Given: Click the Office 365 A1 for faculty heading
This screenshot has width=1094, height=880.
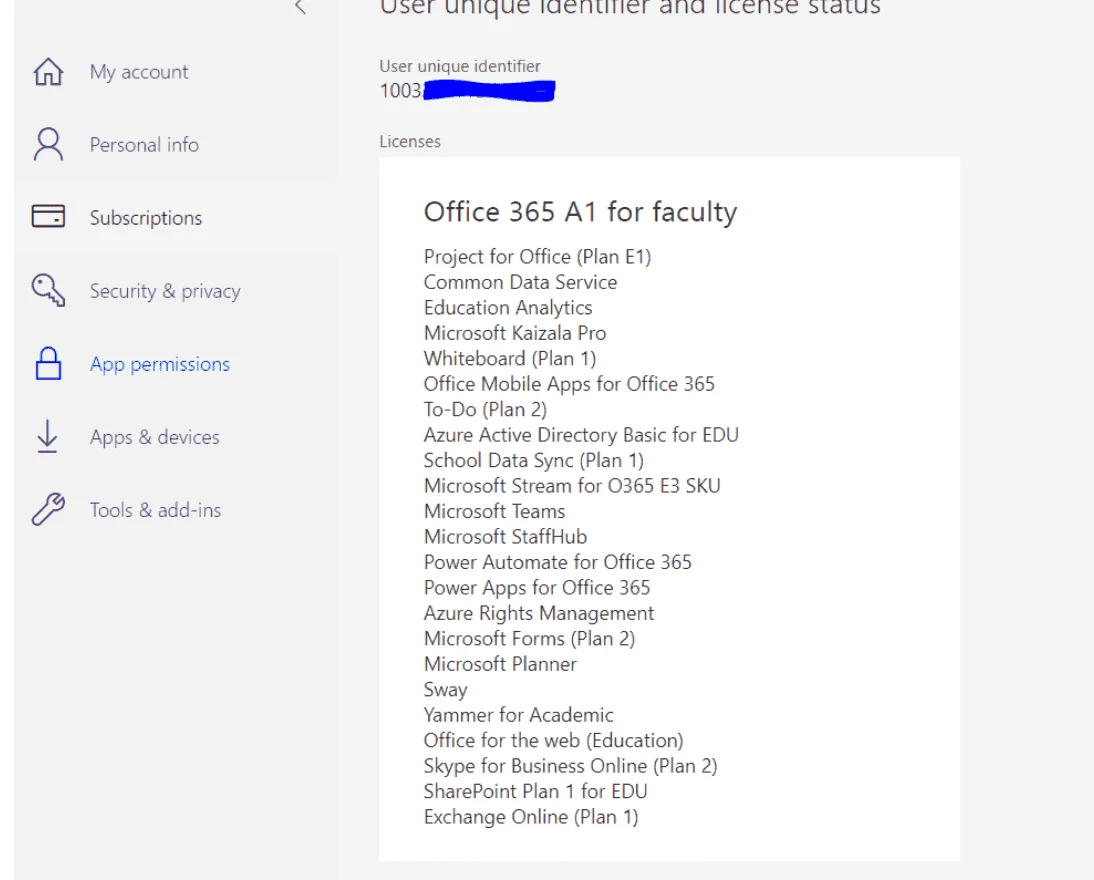Looking at the screenshot, I should [580, 212].
